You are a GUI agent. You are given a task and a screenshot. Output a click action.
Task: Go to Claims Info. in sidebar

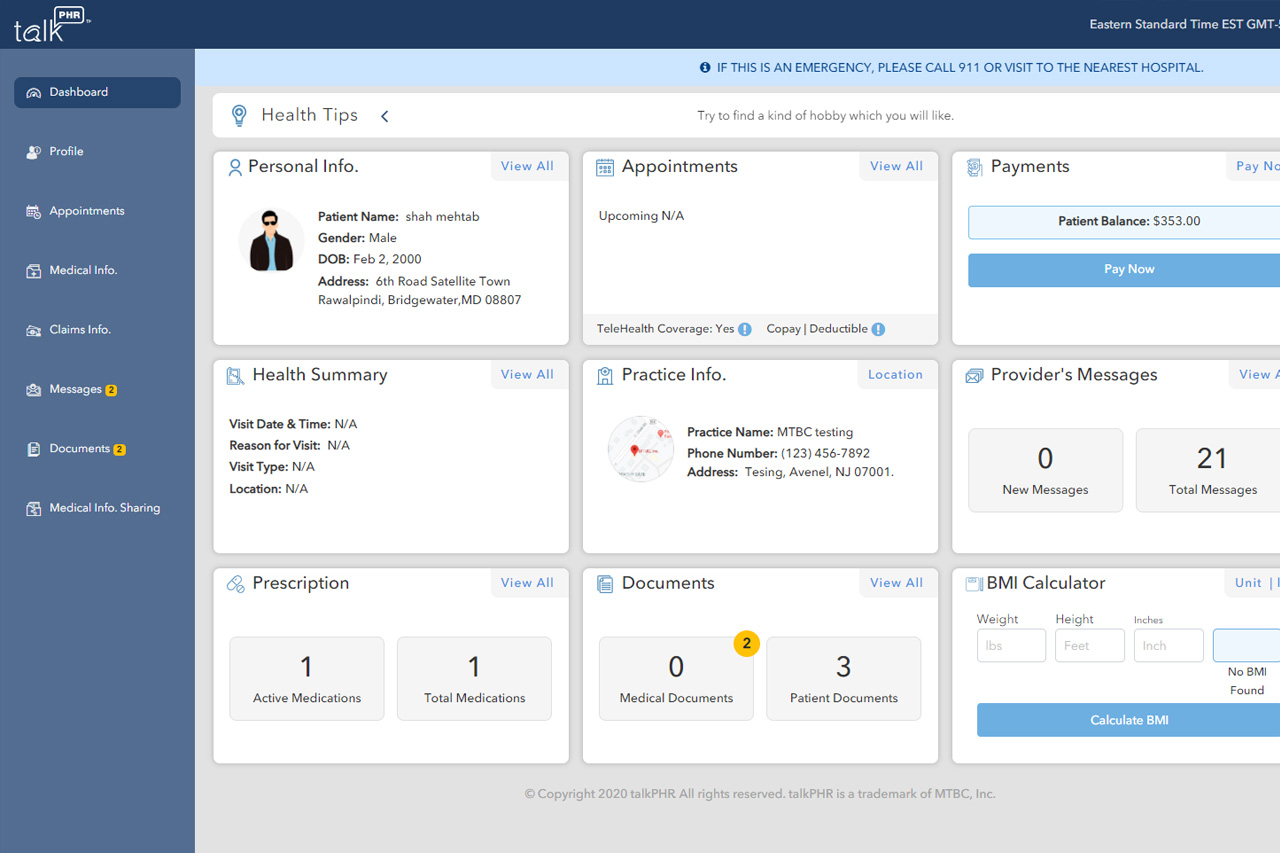coord(80,330)
